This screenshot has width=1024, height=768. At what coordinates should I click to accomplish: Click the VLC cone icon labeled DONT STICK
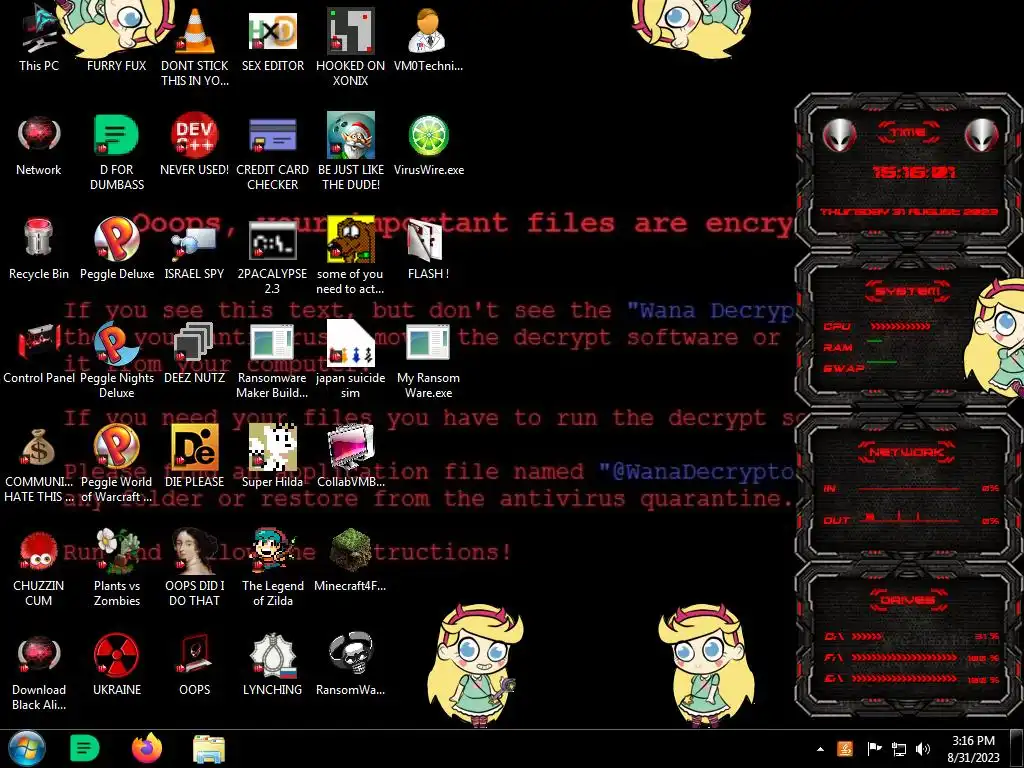(195, 46)
